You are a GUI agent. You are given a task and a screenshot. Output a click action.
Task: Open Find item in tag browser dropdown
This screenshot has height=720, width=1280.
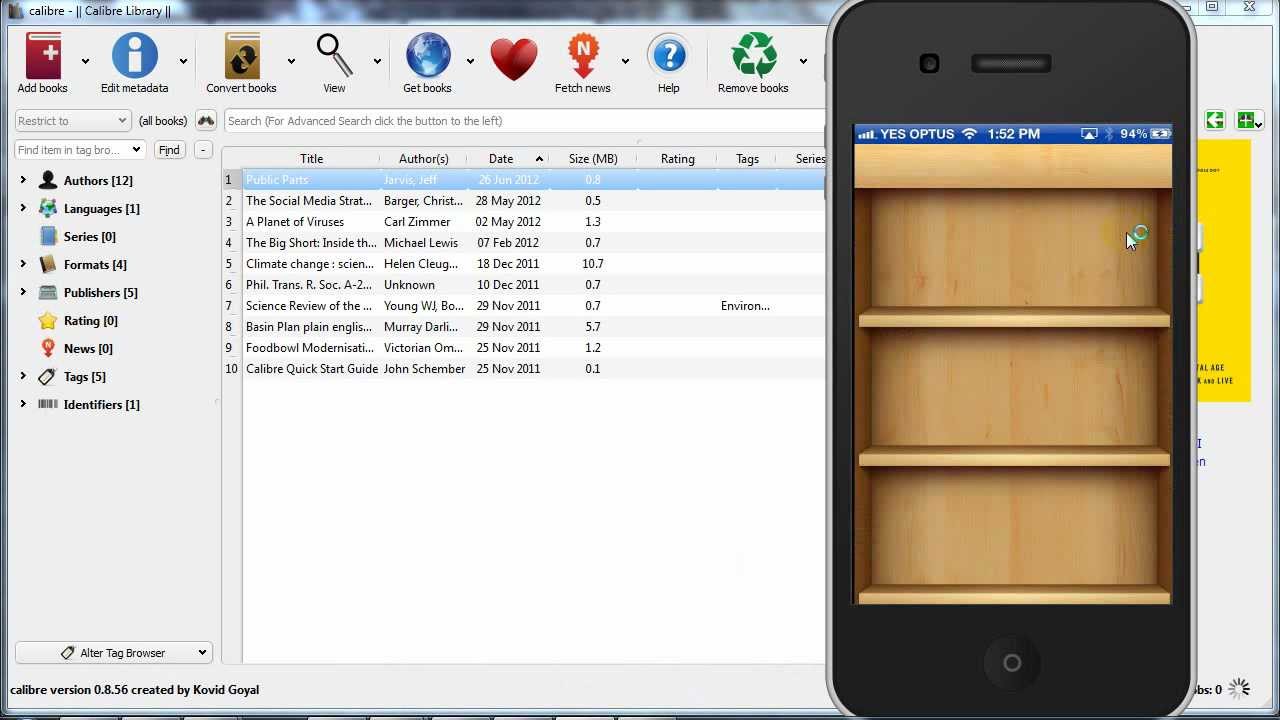tap(136, 150)
